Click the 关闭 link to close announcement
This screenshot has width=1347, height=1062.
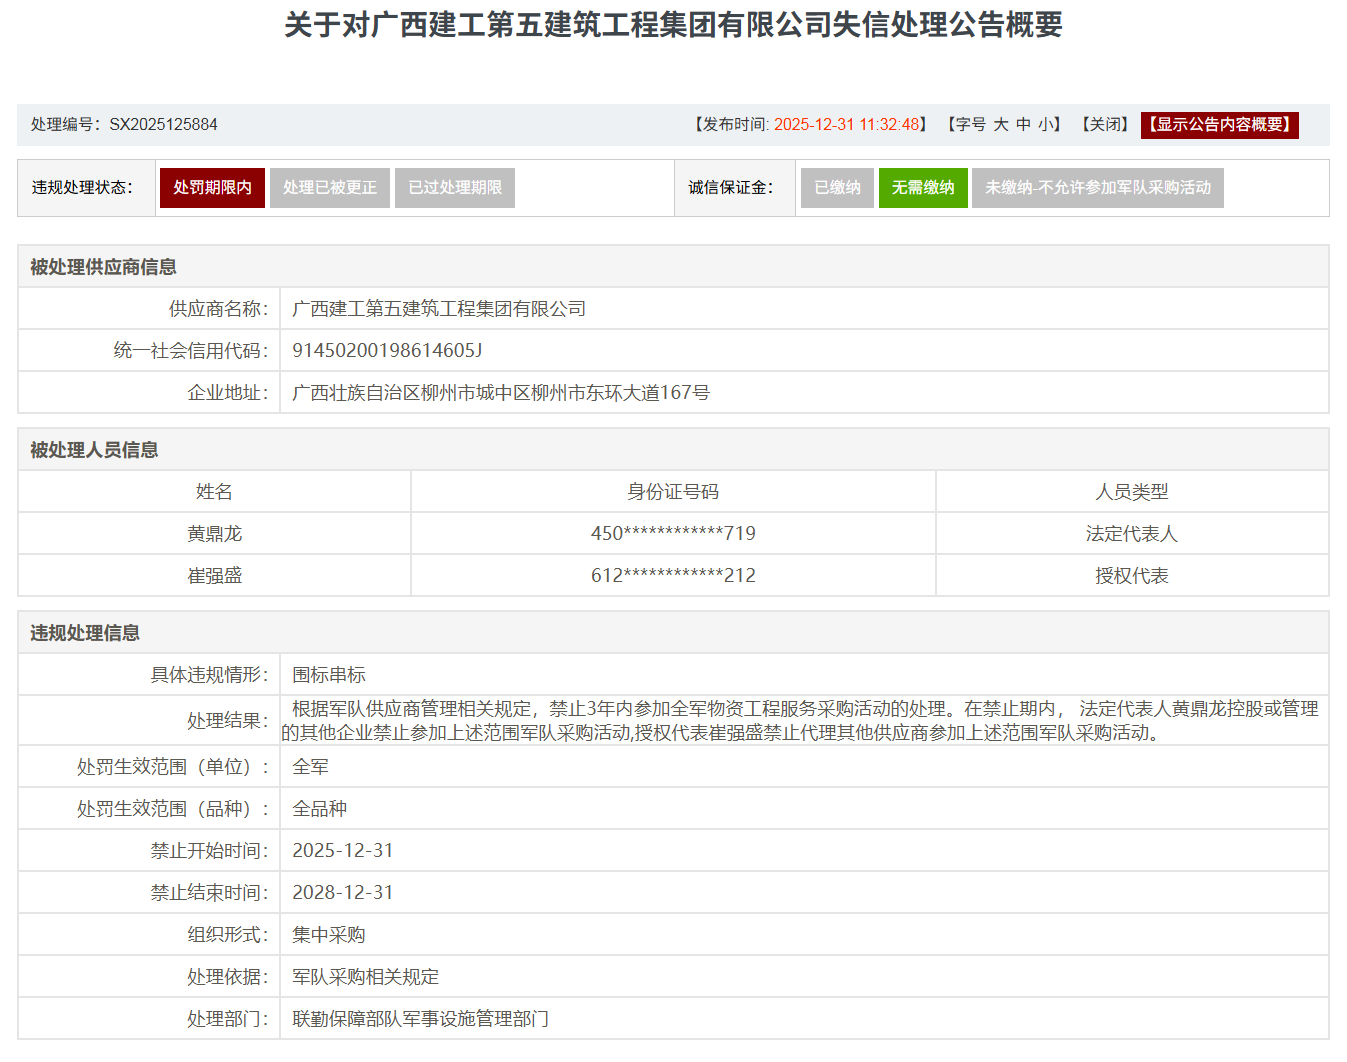point(1105,125)
